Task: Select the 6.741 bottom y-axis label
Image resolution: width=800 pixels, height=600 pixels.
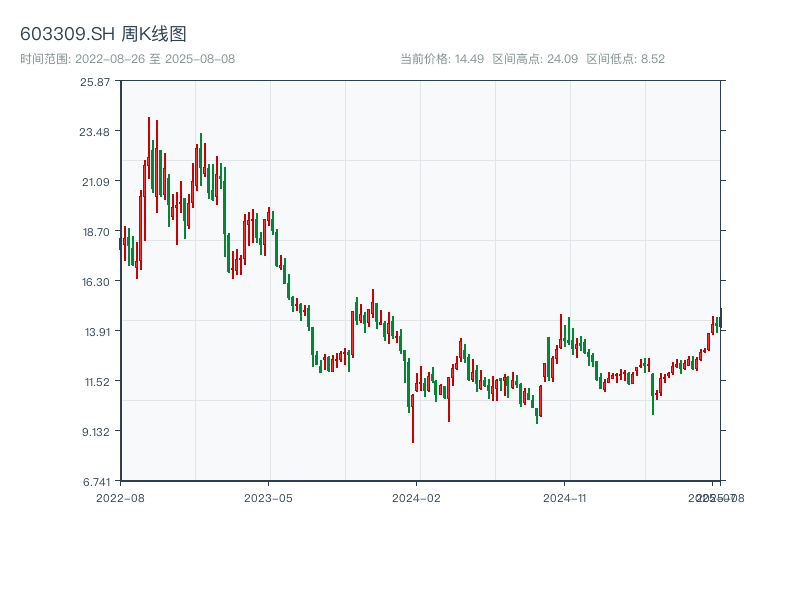Action: pos(95,482)
